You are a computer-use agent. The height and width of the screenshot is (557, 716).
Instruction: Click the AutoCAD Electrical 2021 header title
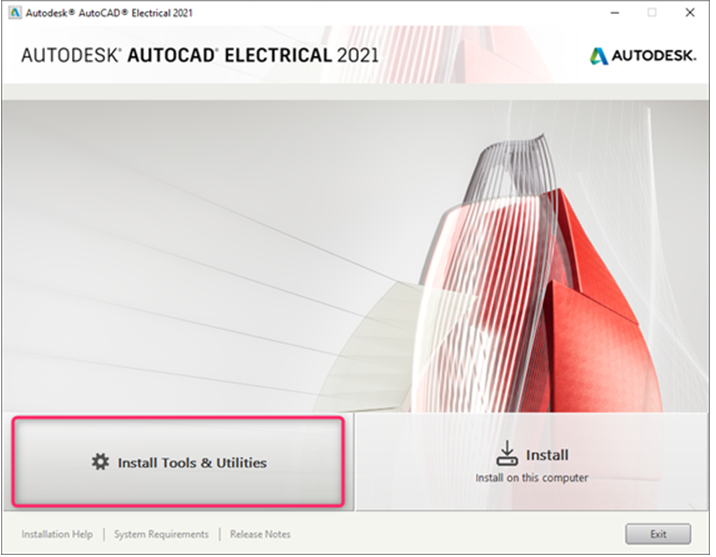click(x=200, y=56)
